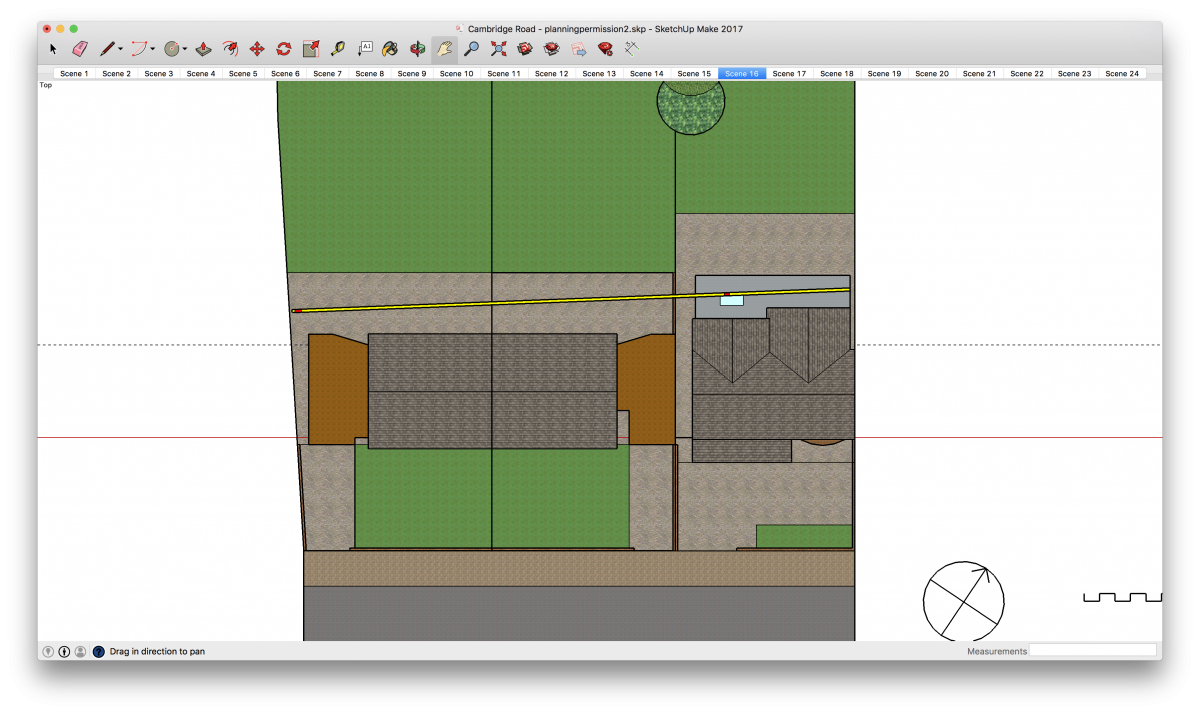This screenshot has width=1200, height=714.
Task: Activate the Move tool
Action: pos(256,48)
